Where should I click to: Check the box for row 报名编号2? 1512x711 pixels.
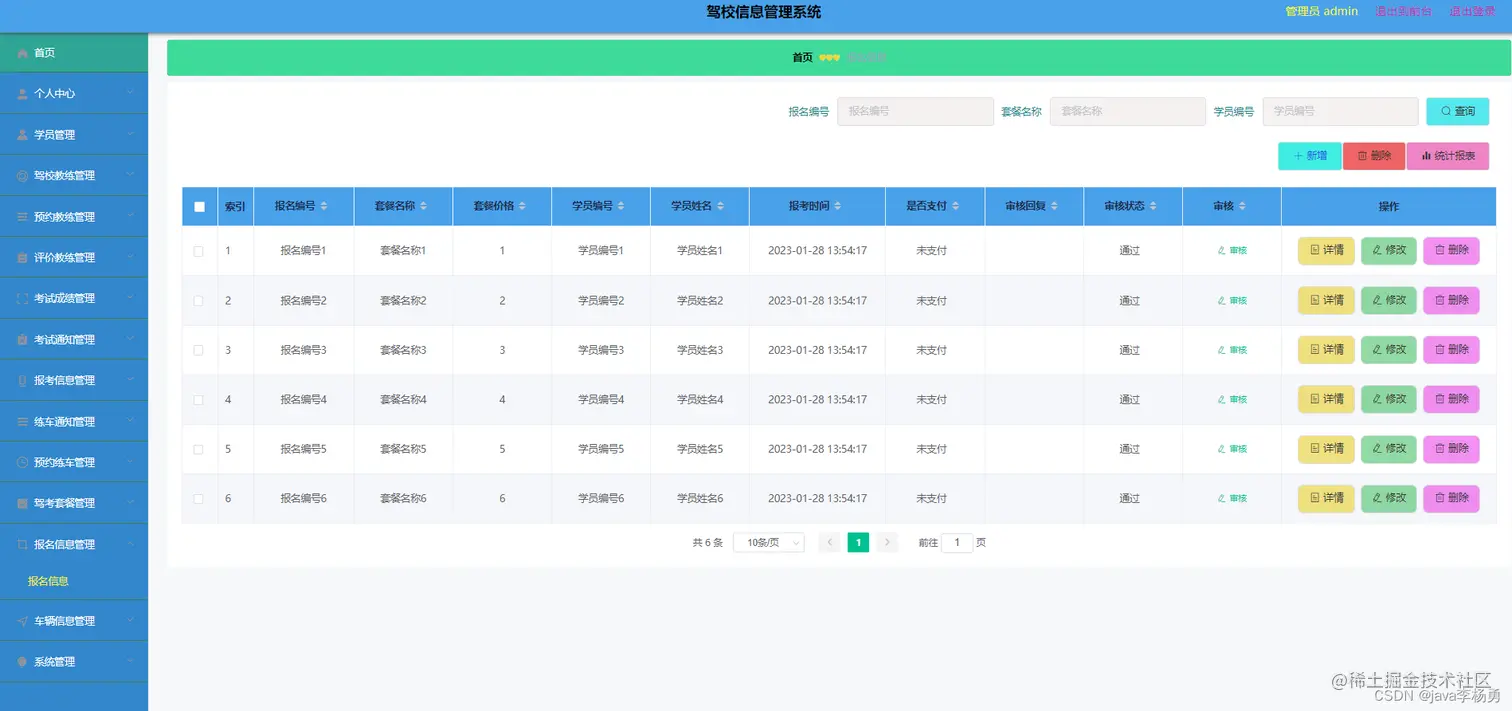[x=198, y=301]
